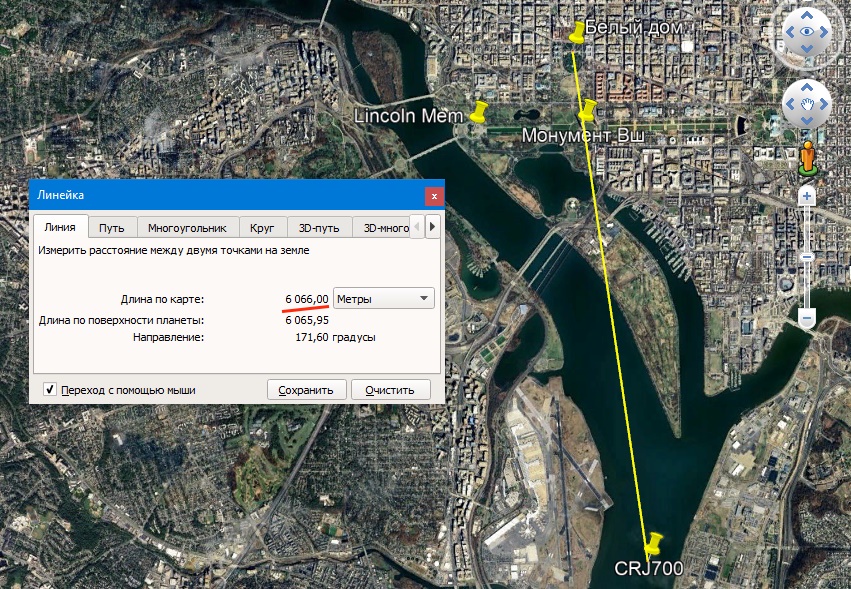Click the ground length value 6 065,95
The image size is (851, 589).
click(x=307, y=320)
